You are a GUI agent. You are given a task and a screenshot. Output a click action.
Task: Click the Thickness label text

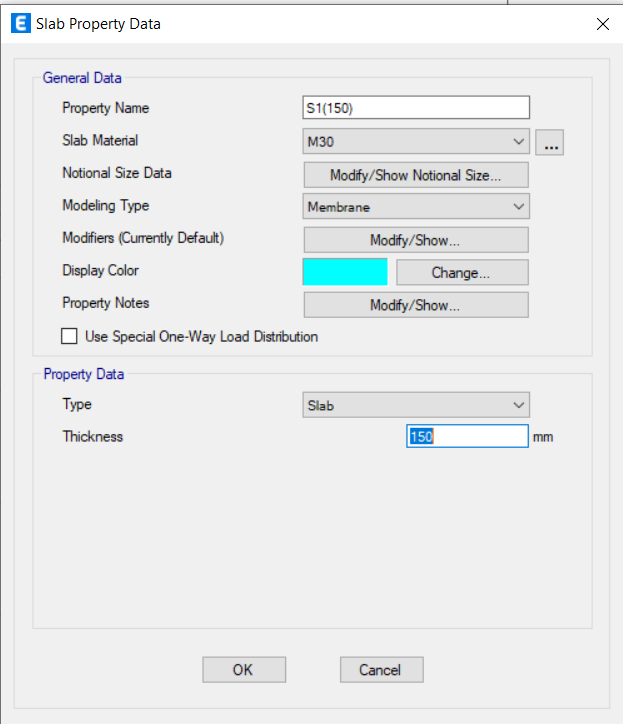(x=93, y=437)
